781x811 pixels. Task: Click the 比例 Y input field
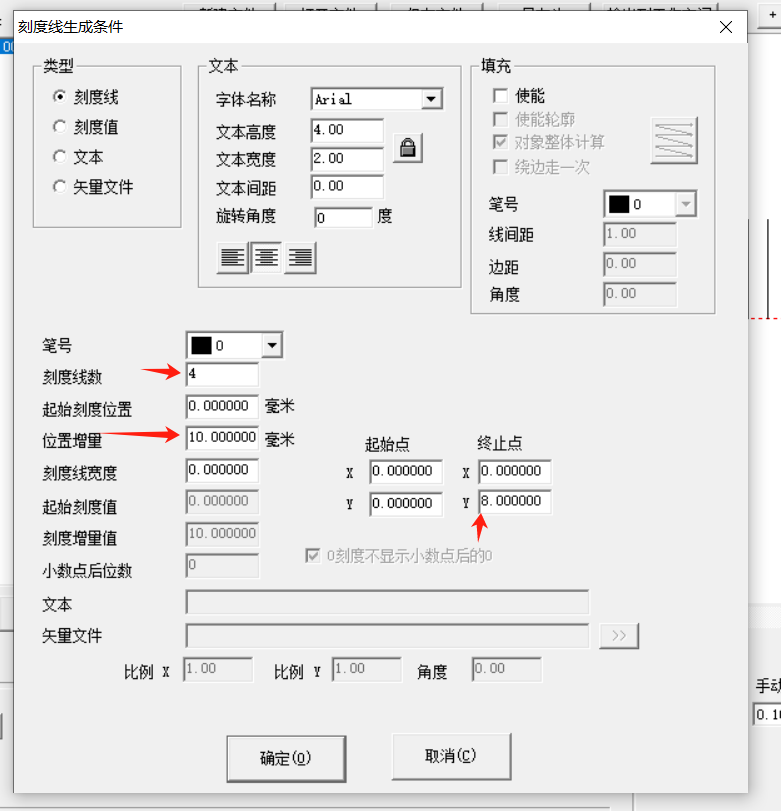pyautogui.click(x=367, y=669)
